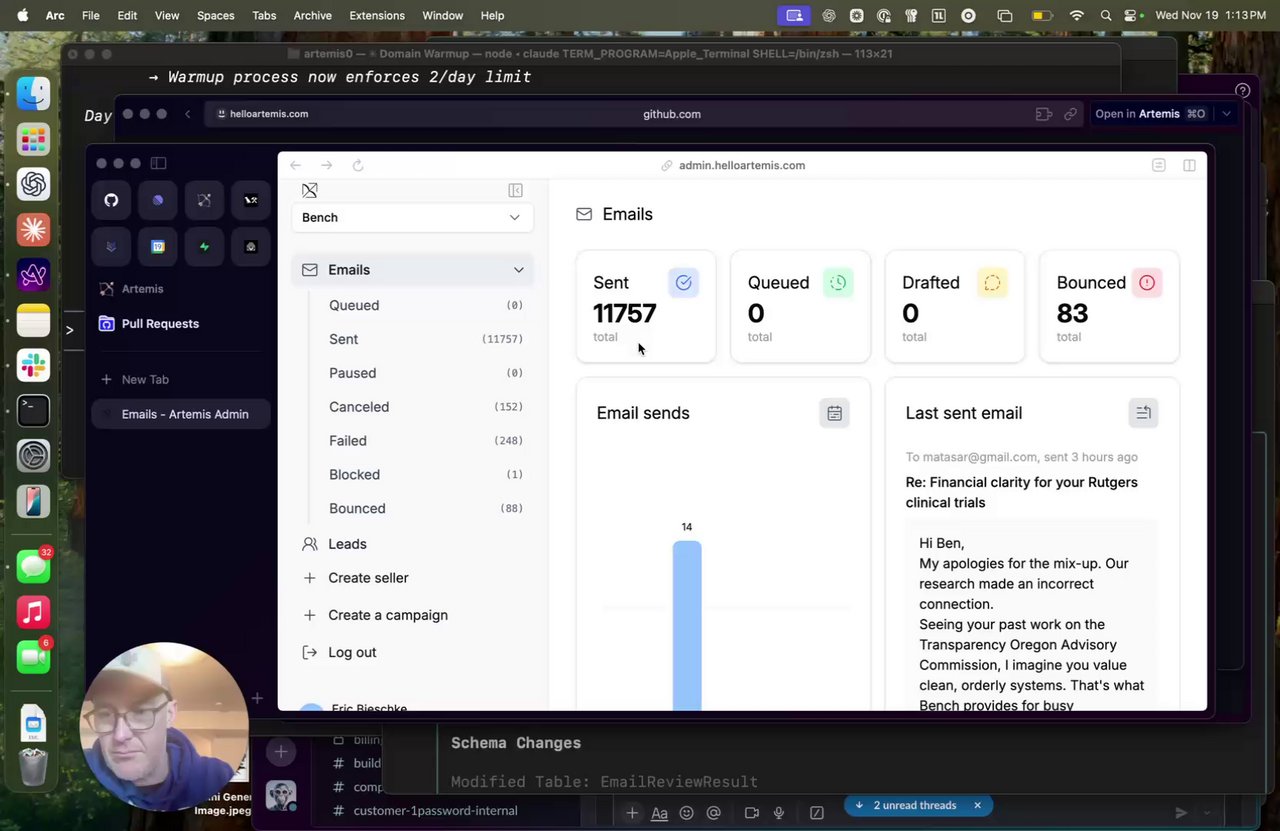Open the Archive menu
This screenshot has width=1280, height=831.
coord(312,15)
